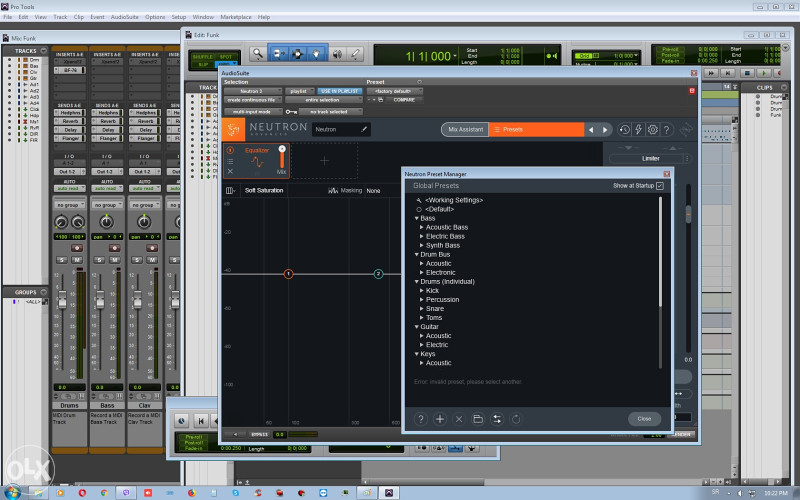Toggle Show at Startup checkbox
This screenshot has height=500, width=800.
coord(660,186)
